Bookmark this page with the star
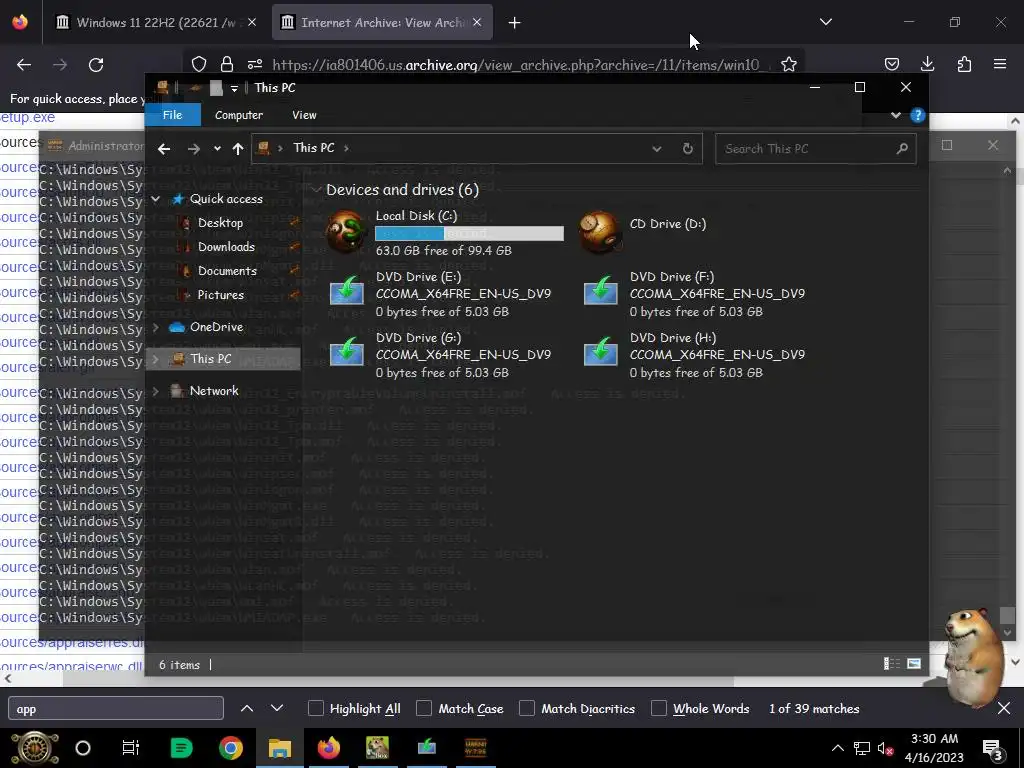 pyautogui.click(x=789, y=64)
